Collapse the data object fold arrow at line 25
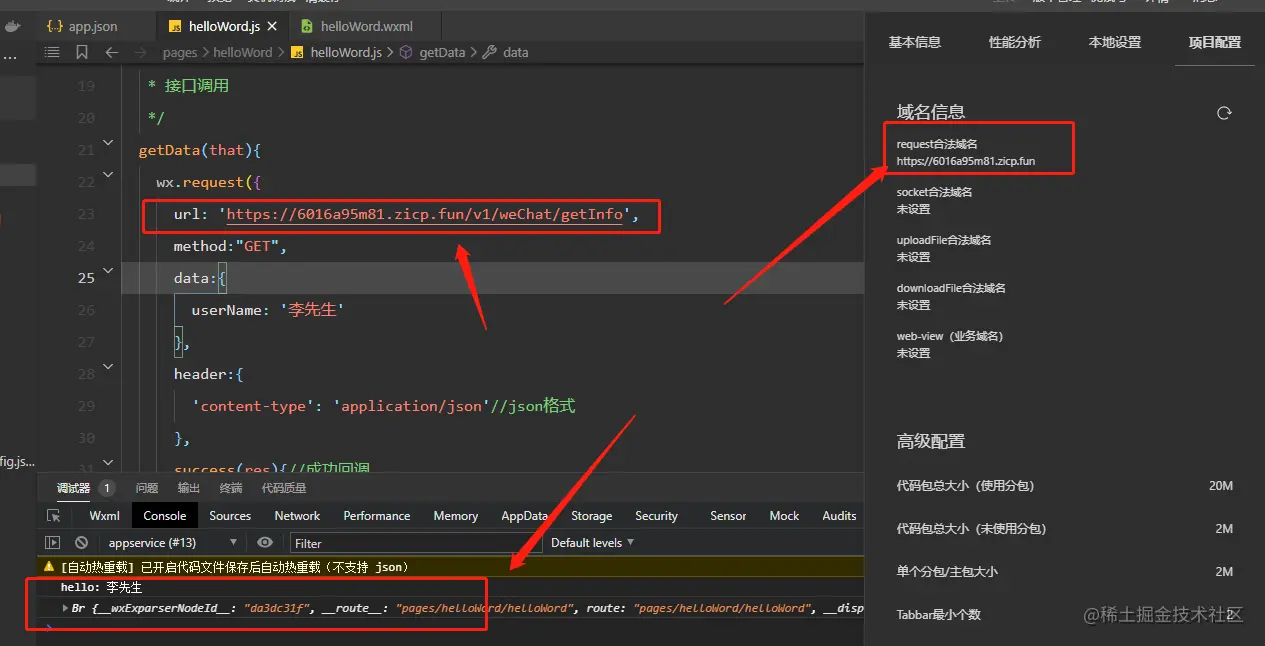The height and width of the screenshot is (646, 1265). click(108, 272)
